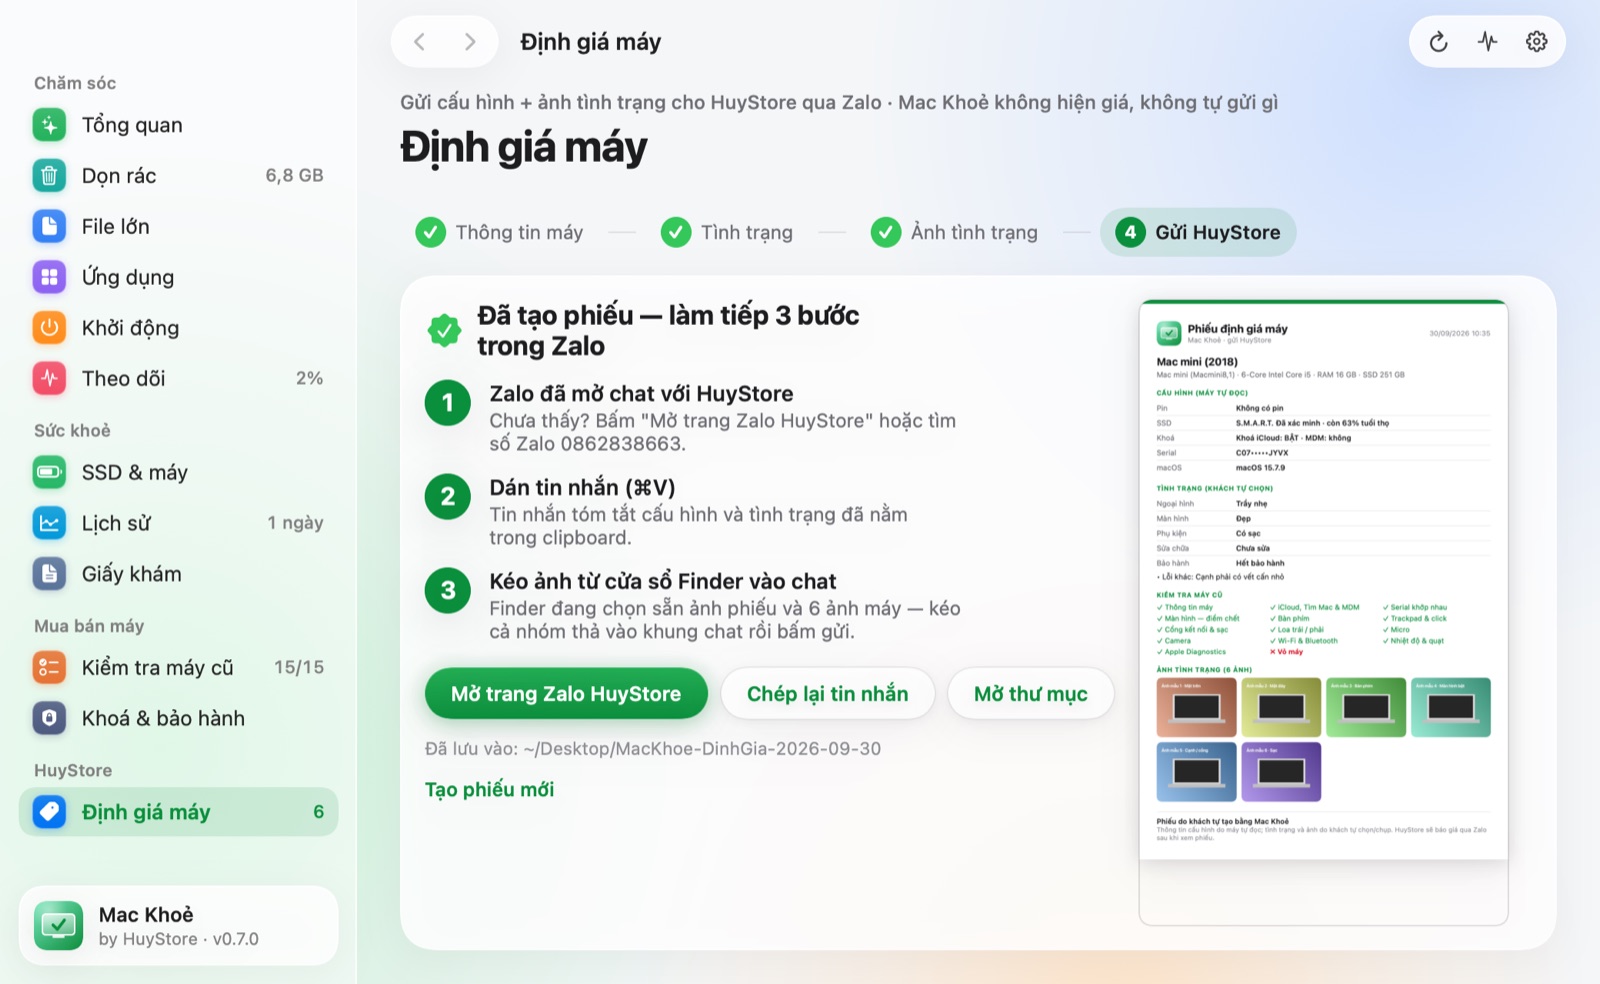This screenshot has width=1600, height=984.
Task: Open the Khoá & bảo hành lock icon
Action: click(49, 718)
